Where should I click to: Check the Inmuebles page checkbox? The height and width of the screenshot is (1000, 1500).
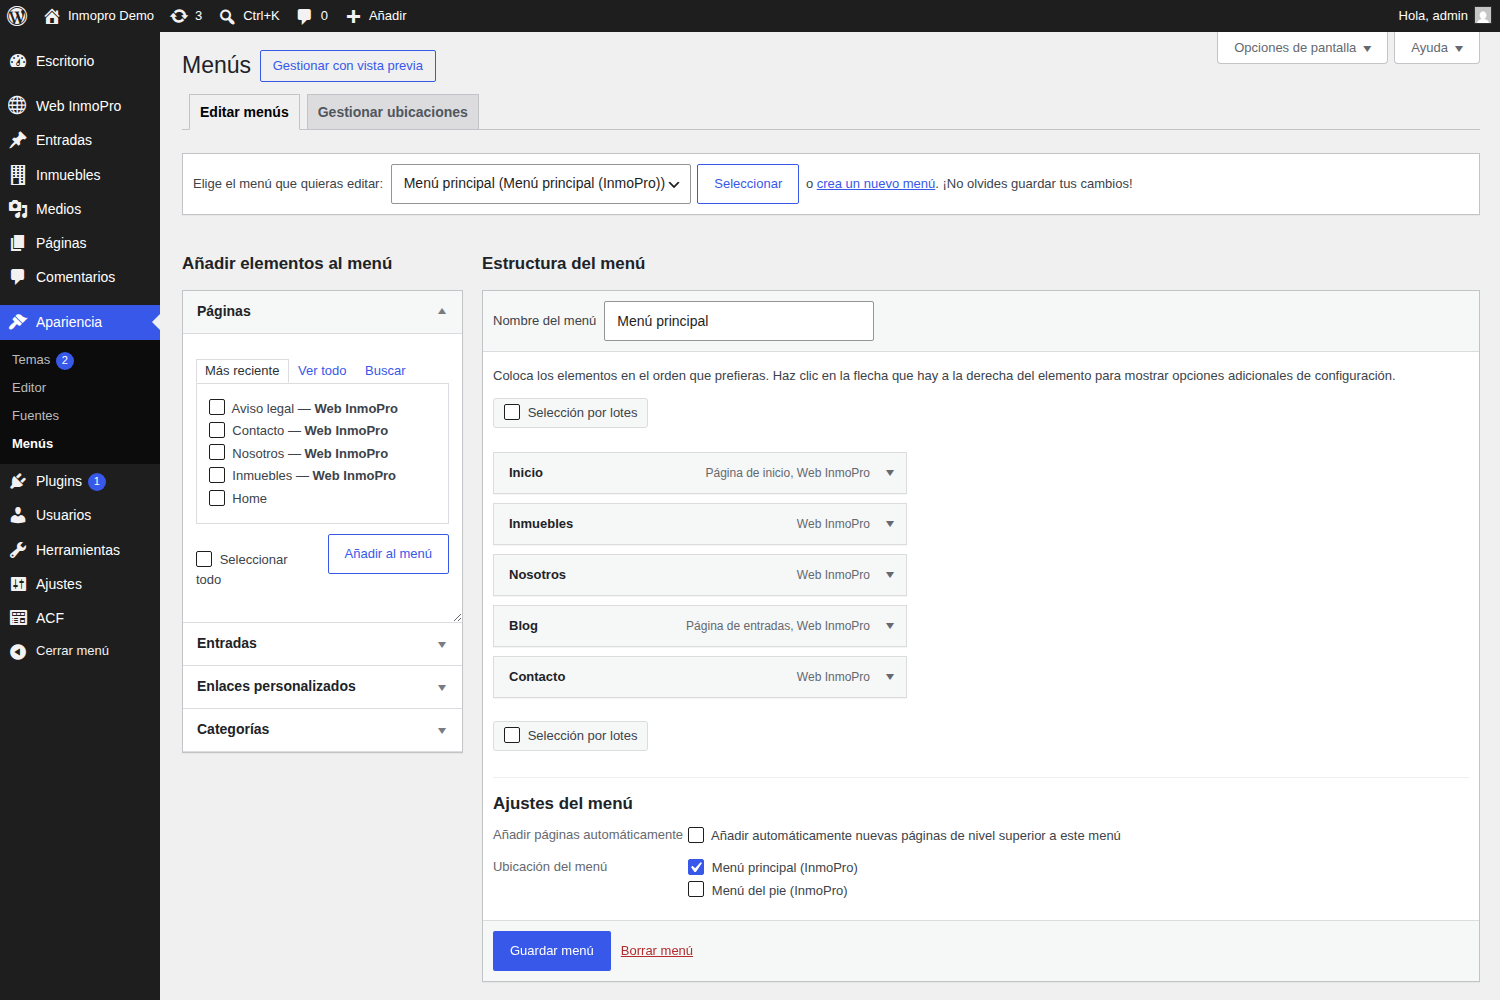(x=217, y=475)
